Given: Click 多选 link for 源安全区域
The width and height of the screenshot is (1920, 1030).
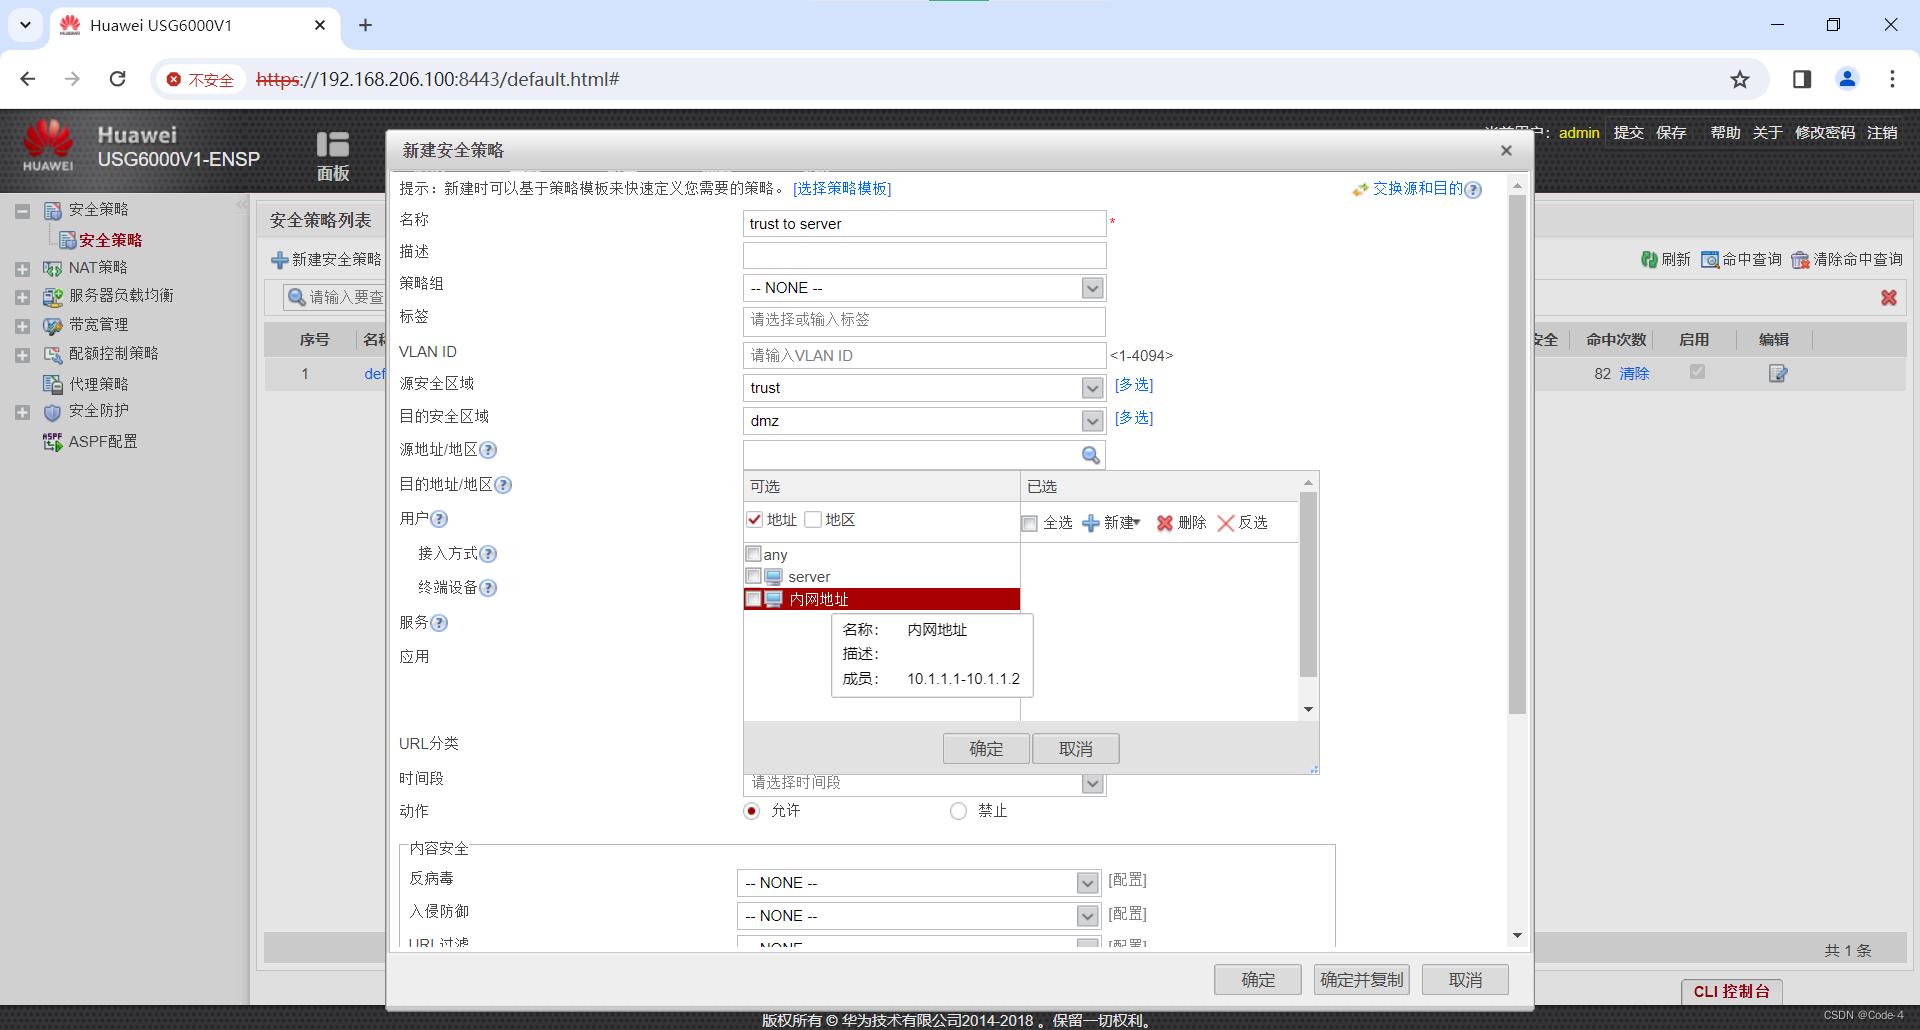Looking at the screenshot, I should [1134, 385].
